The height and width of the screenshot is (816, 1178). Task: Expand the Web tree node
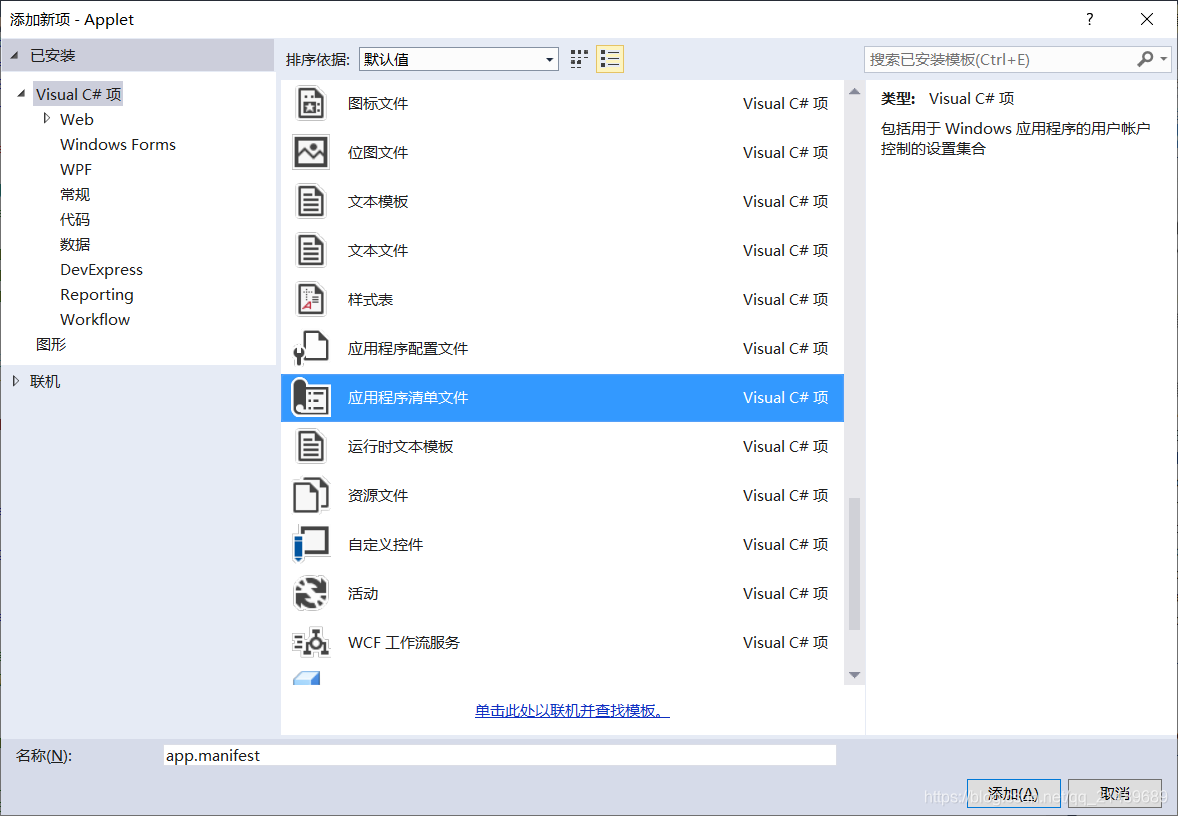47,119
